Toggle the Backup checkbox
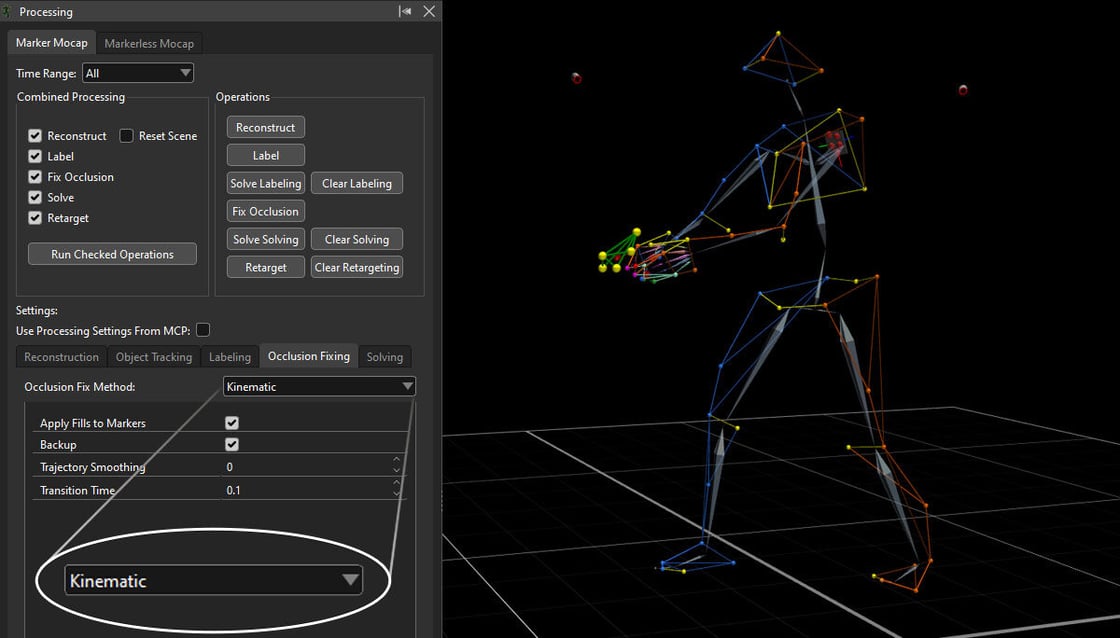Screen dimensions: 1120x638 (231, 444)
